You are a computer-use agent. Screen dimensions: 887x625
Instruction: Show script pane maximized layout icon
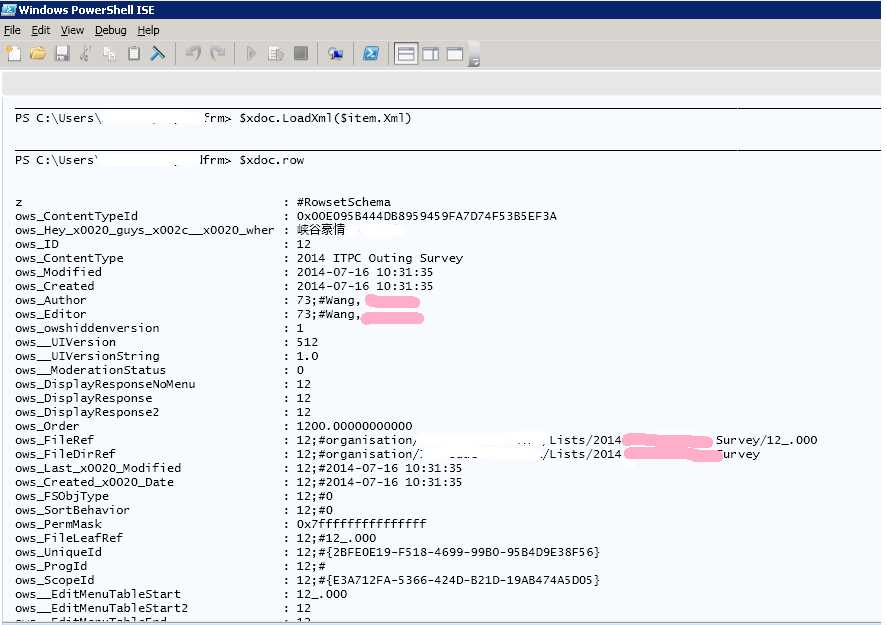pyautogui.click(x=455, y=54)
